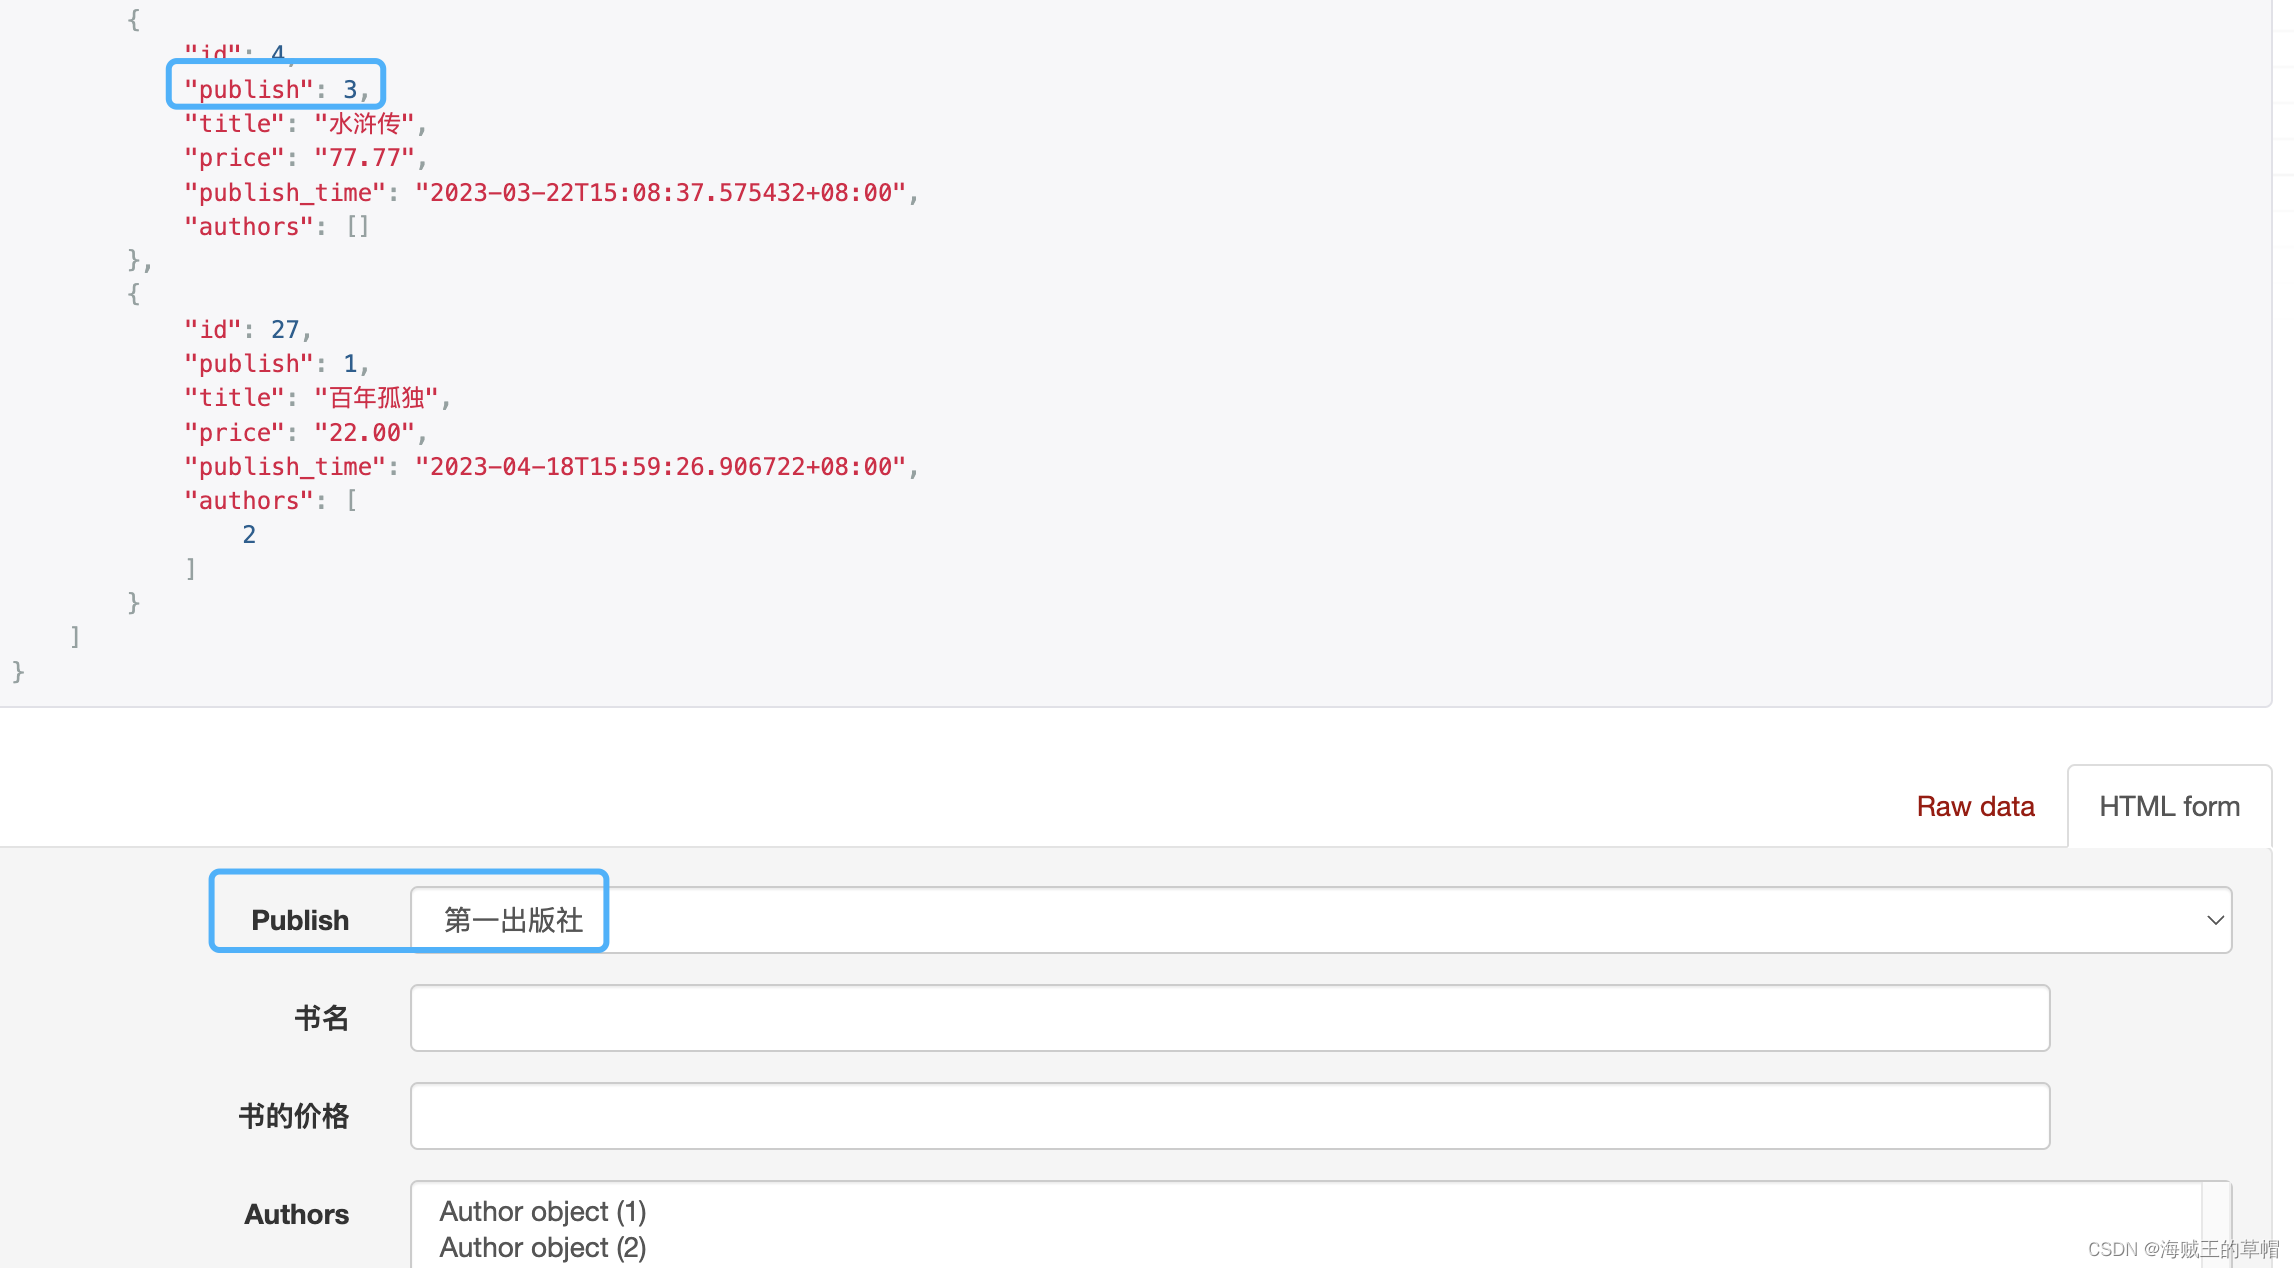Viewport: 2294px width, 1268px height.
Task: Click the price value "77.77"
Action: [364, 157]
